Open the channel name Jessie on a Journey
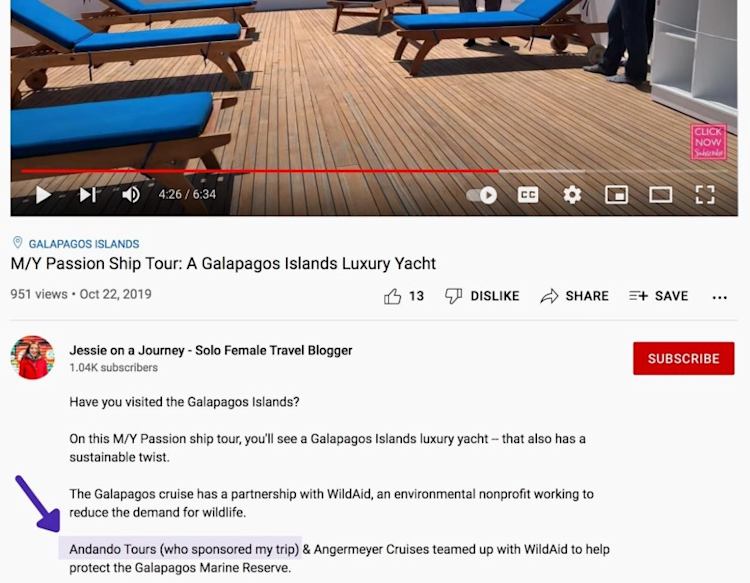 (x=211, y=350)
